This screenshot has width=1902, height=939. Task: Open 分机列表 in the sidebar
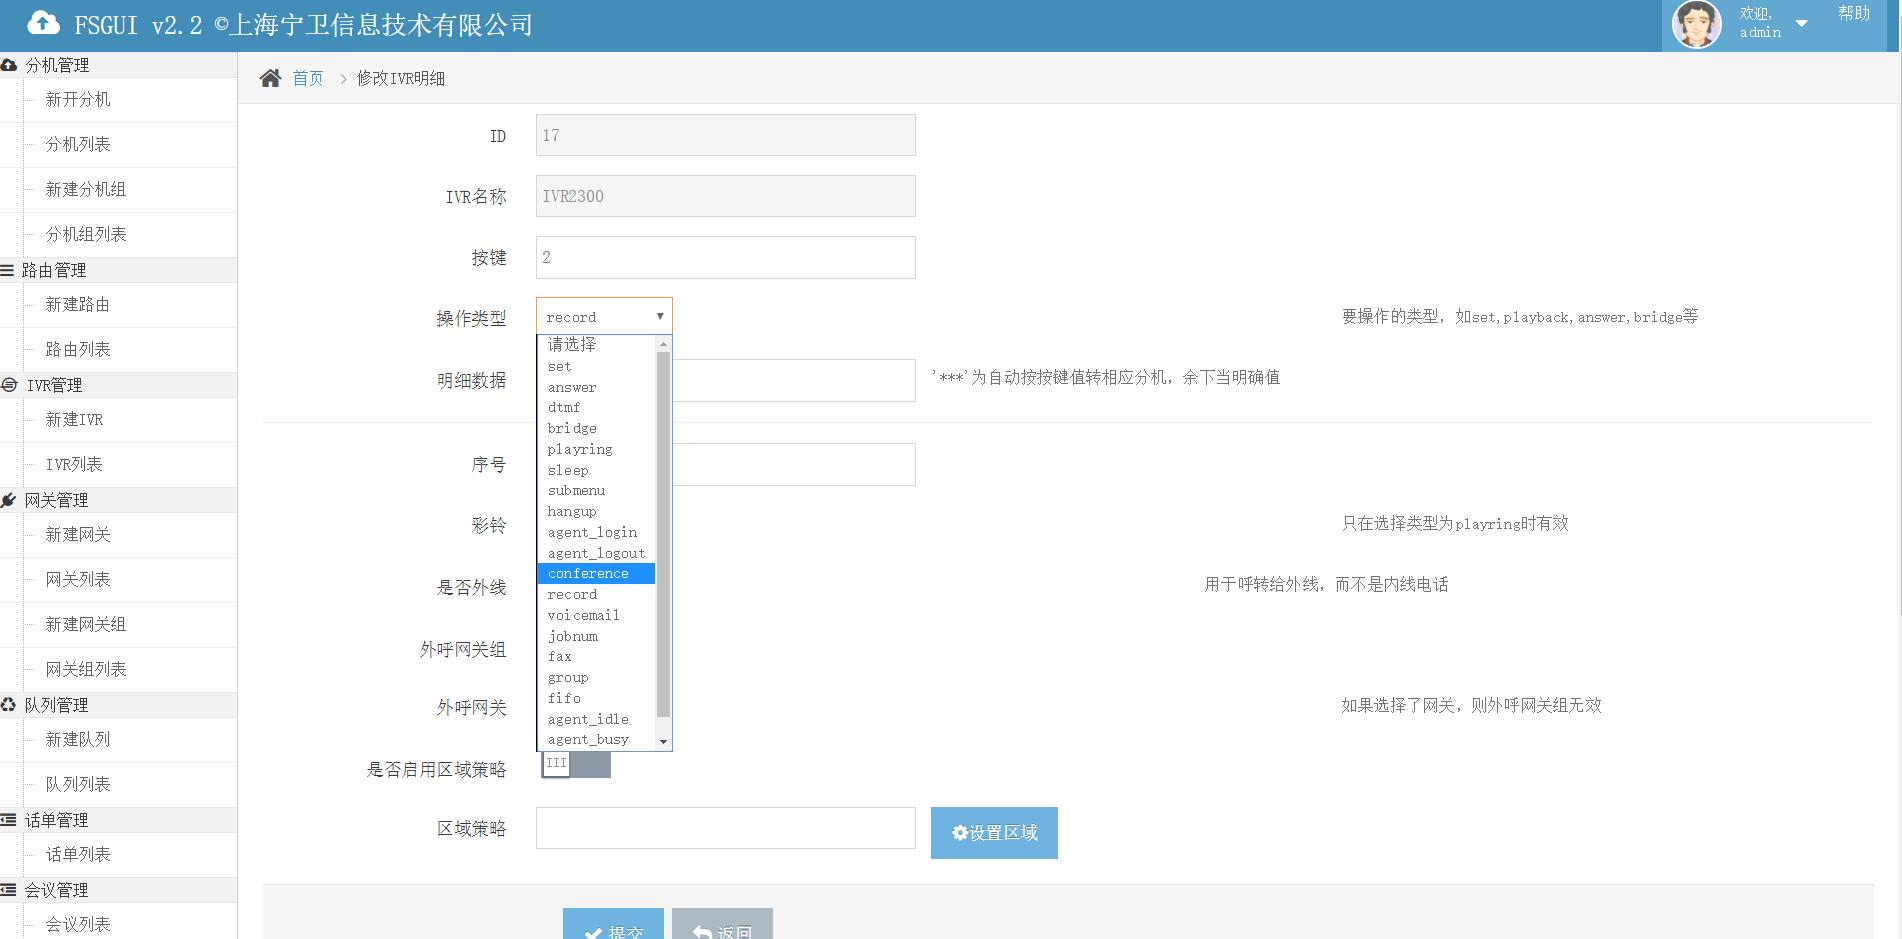[x=78, y=144]
